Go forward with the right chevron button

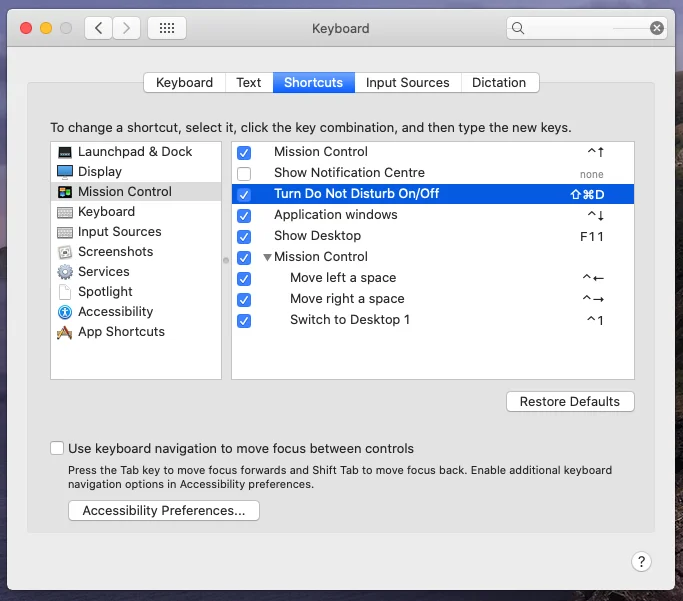click(126, 28)
